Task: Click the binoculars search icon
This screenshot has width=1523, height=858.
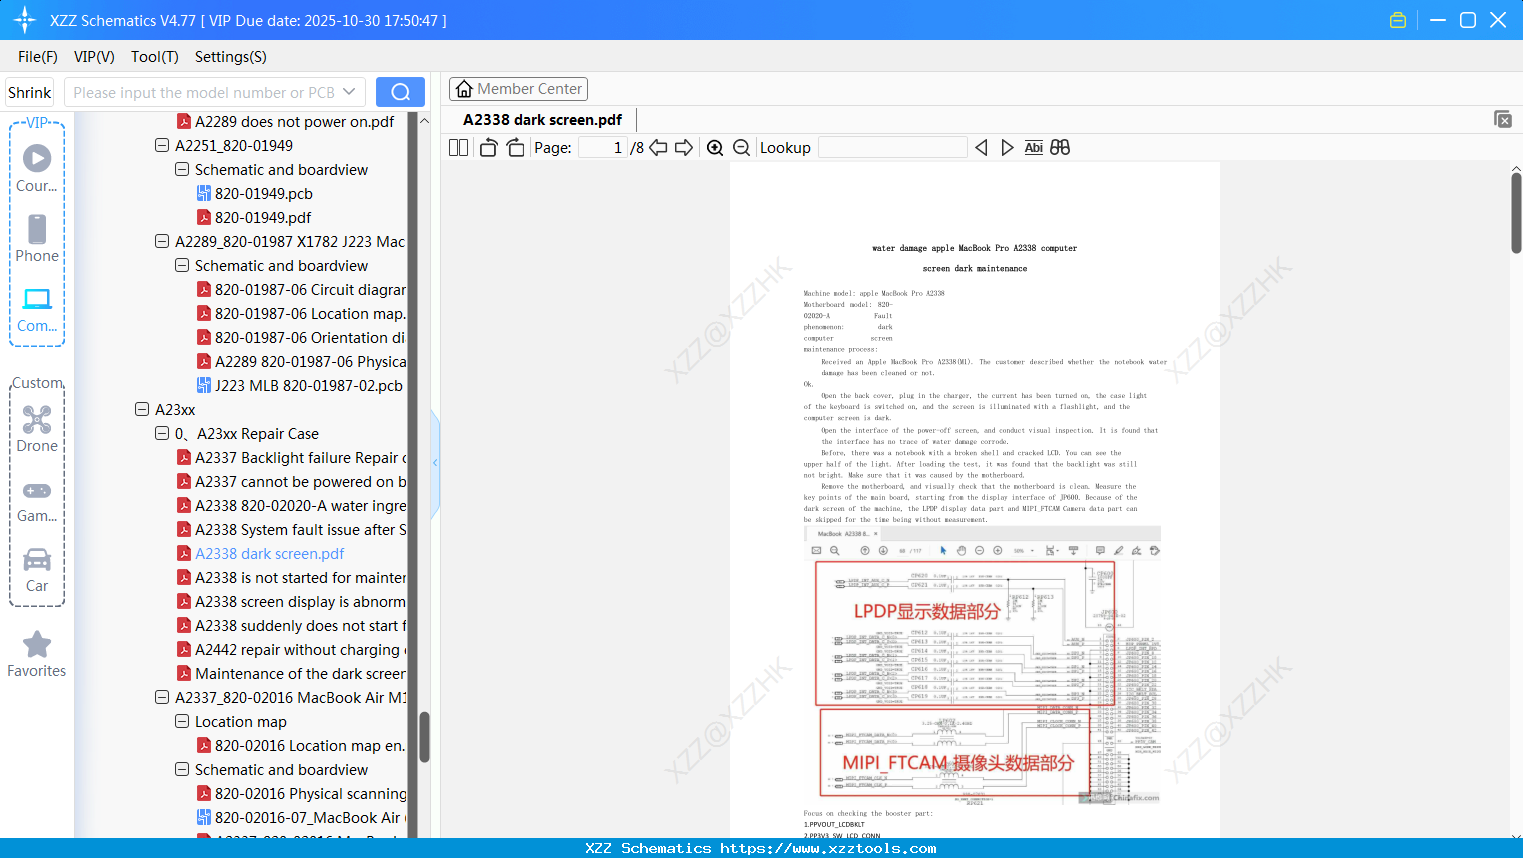Action: click(x=1060, y=148)
